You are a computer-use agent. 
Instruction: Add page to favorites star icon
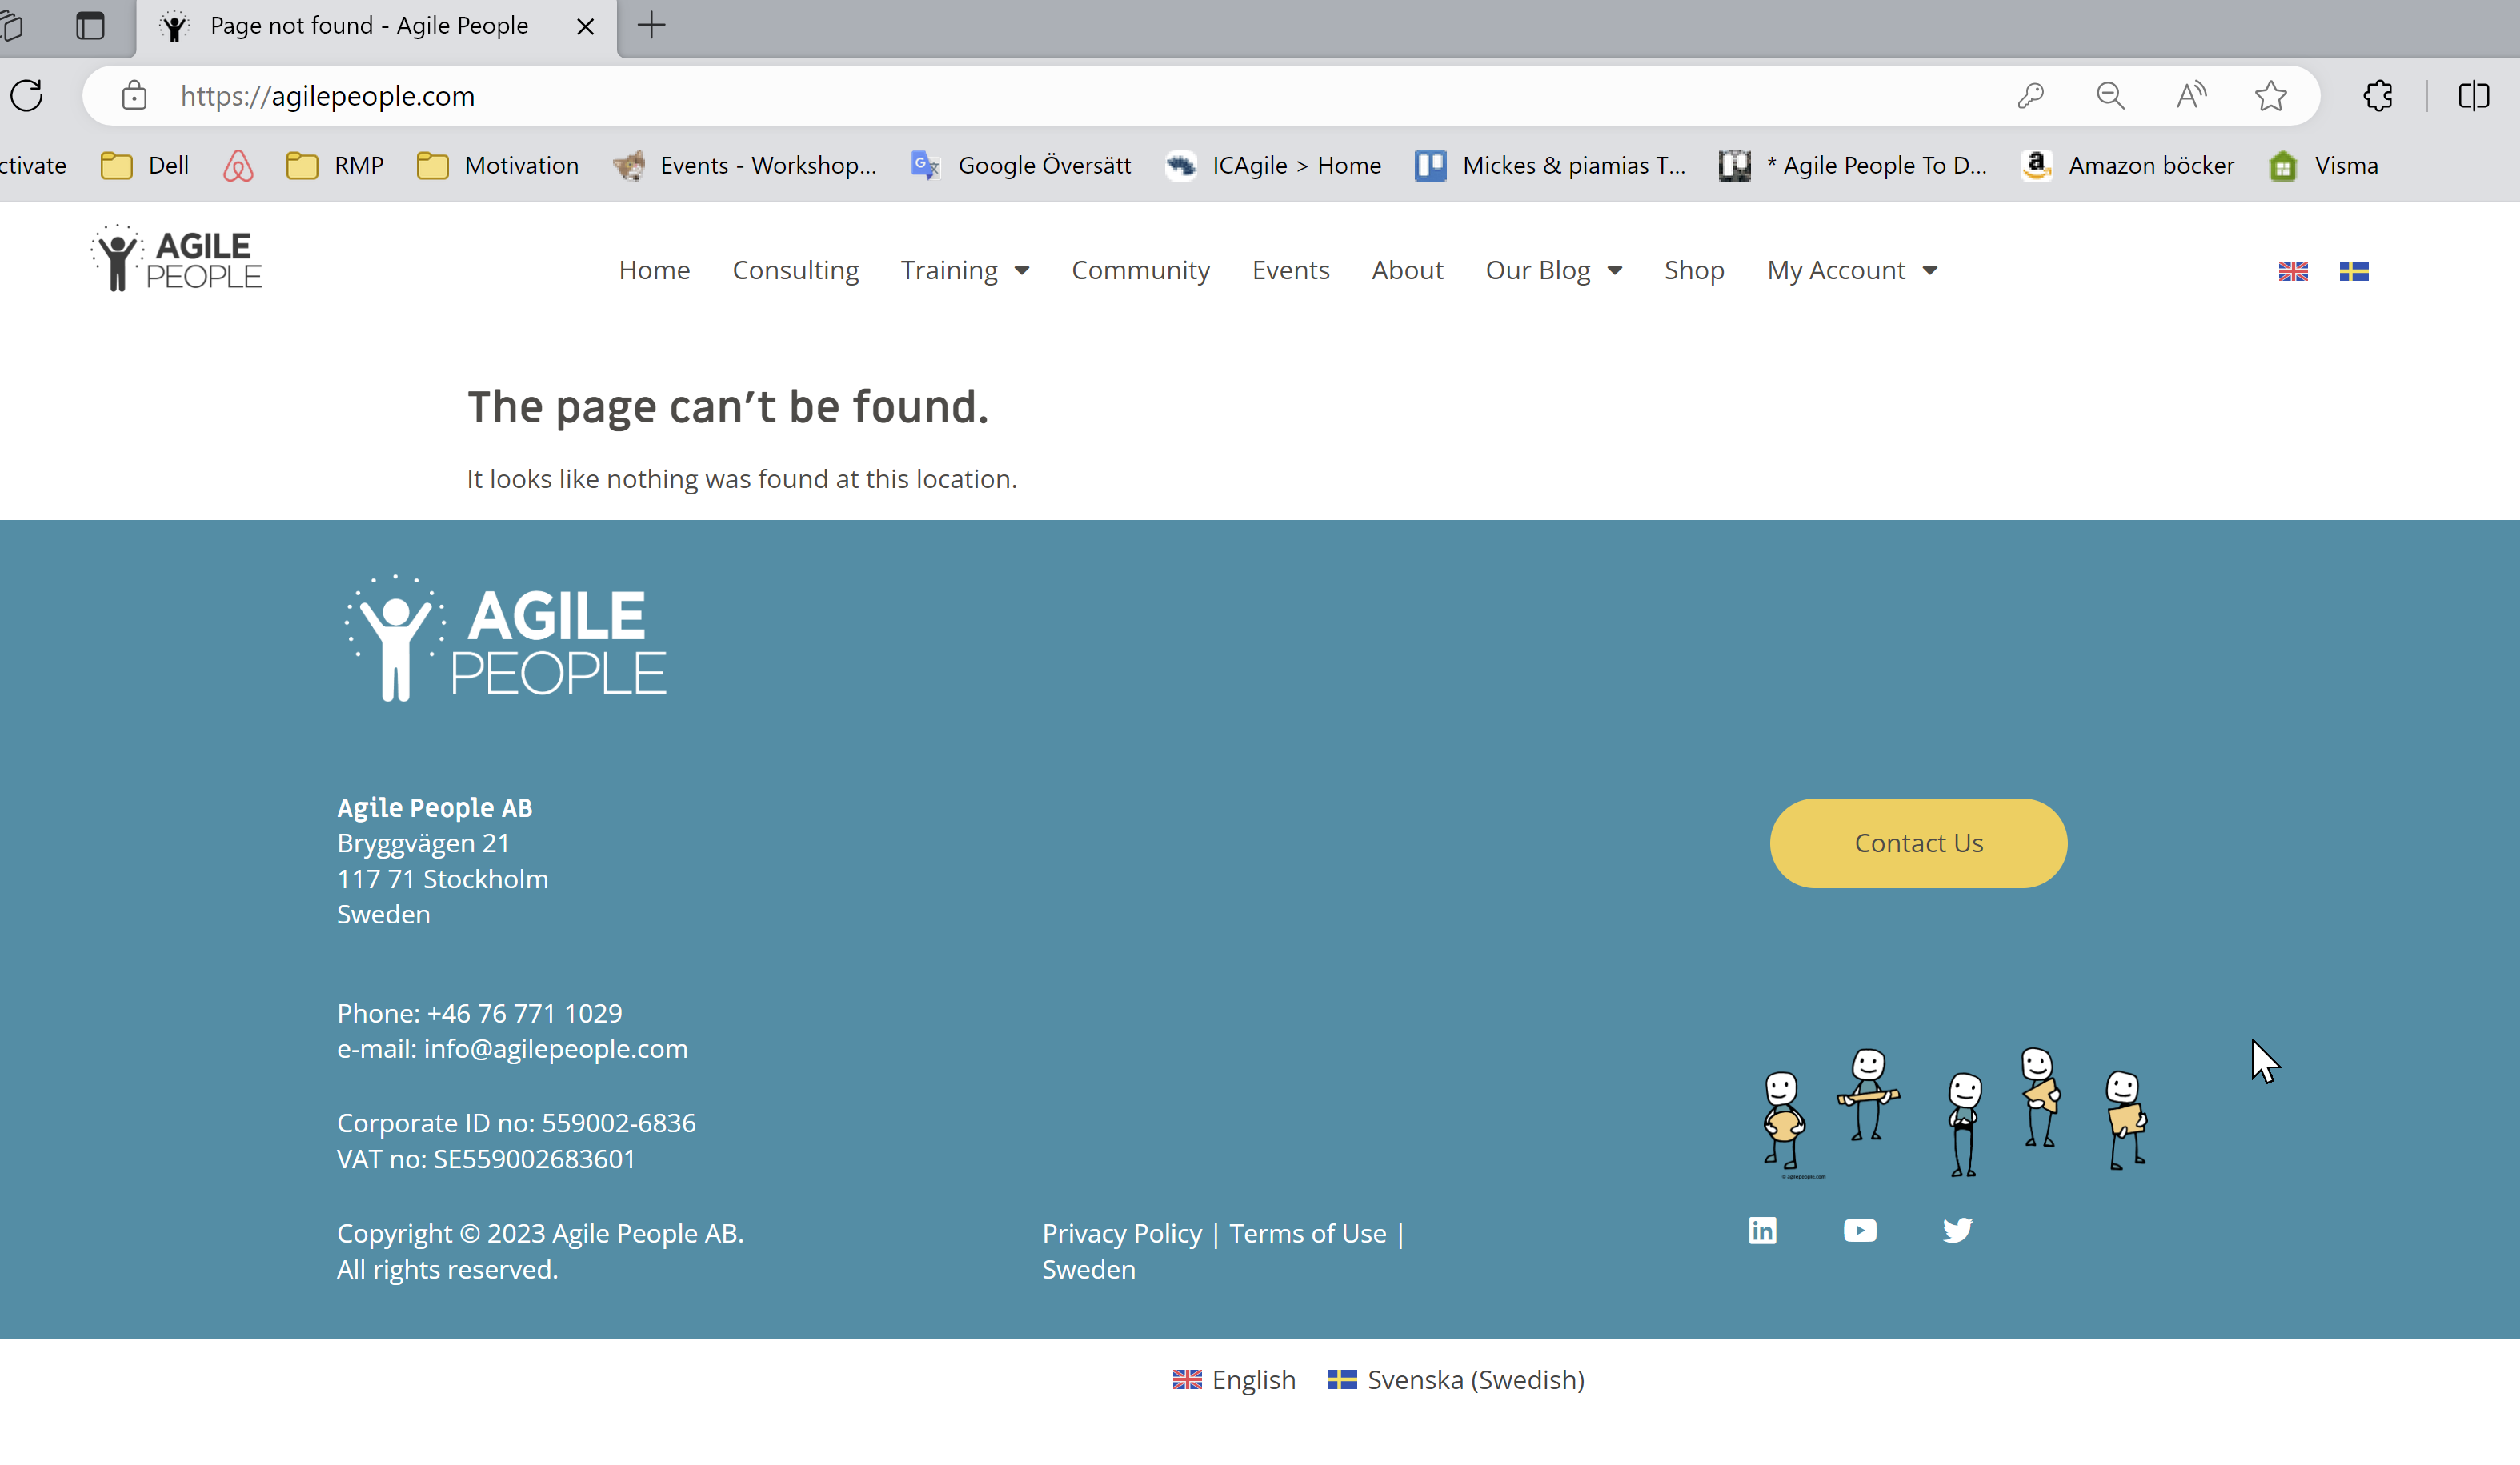click(2271, 96)
